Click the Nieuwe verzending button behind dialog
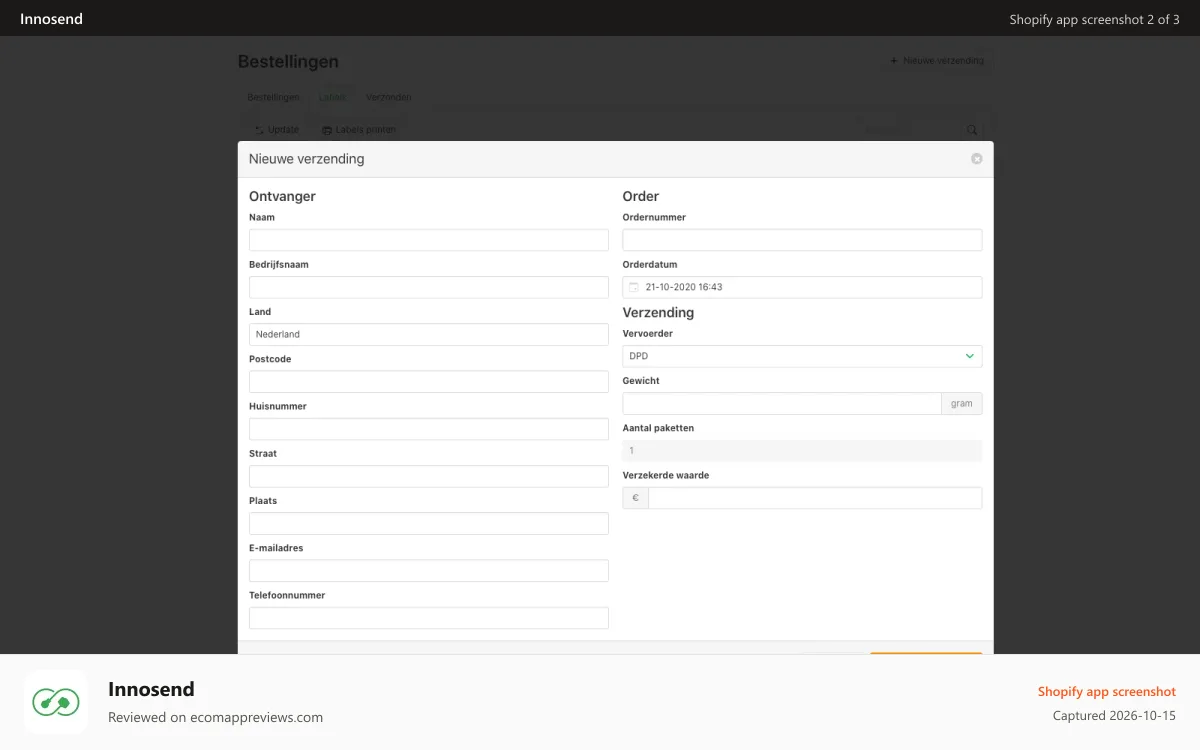1200x750 pixels. coord(937,61)
